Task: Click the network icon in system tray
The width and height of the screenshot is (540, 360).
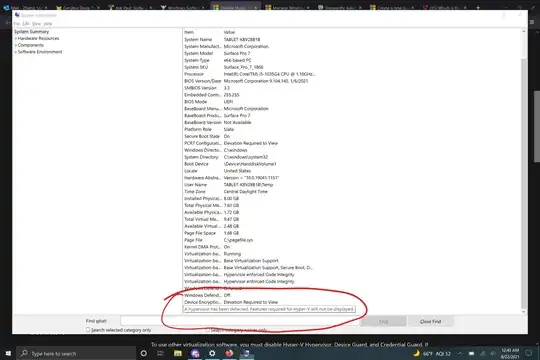Action: [x=482, y=353]
